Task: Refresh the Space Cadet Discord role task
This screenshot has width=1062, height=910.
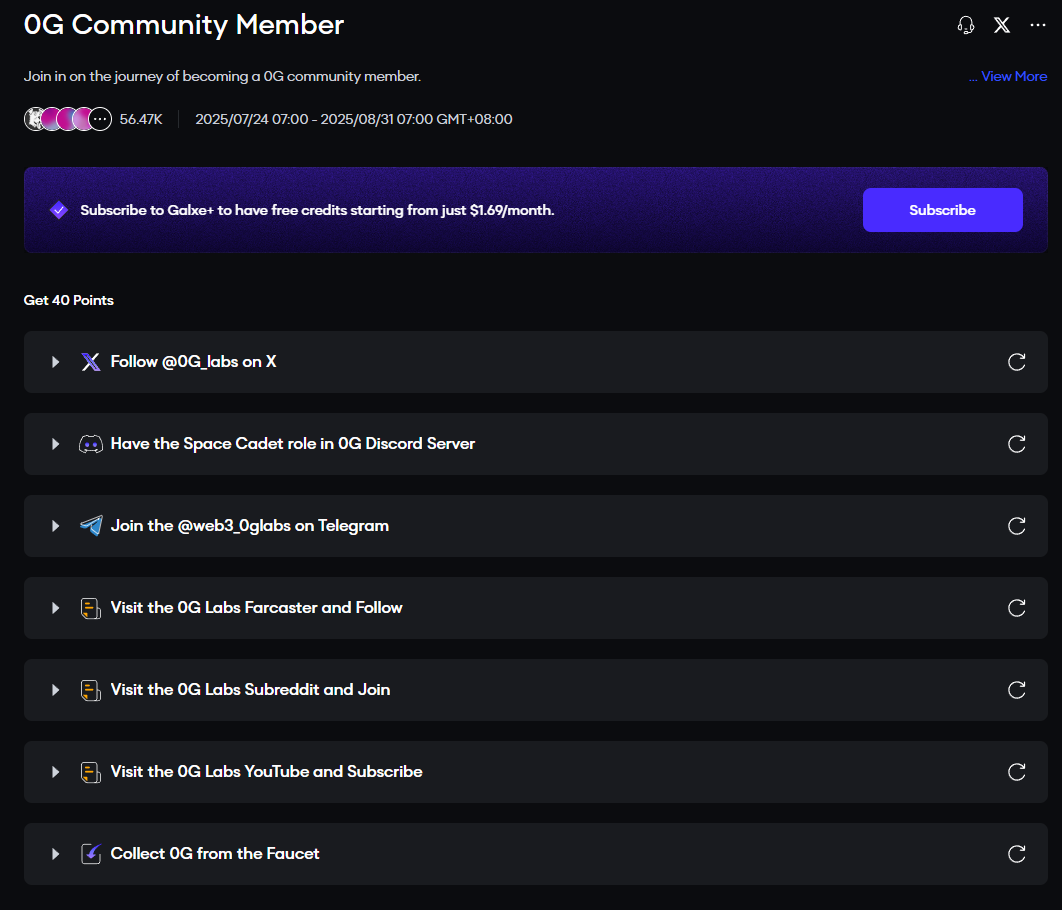Action: [x=1017, y=444]
